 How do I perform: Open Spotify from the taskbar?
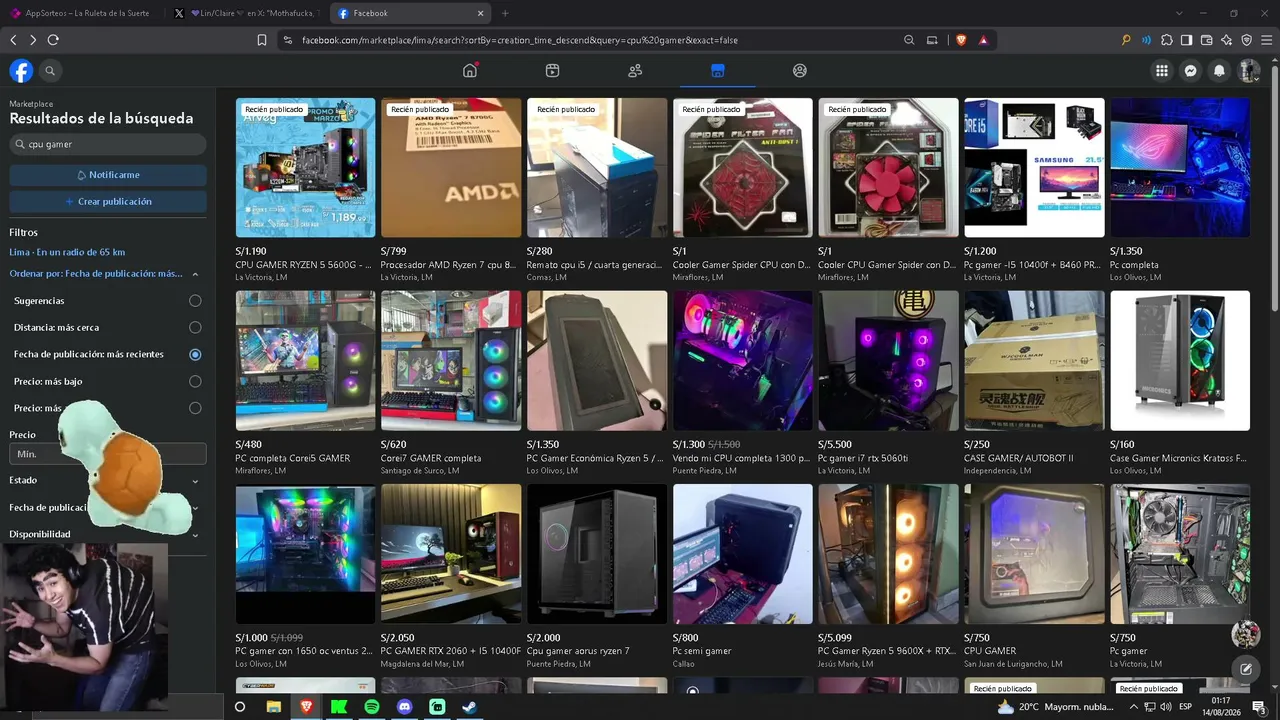coord(372,707)
